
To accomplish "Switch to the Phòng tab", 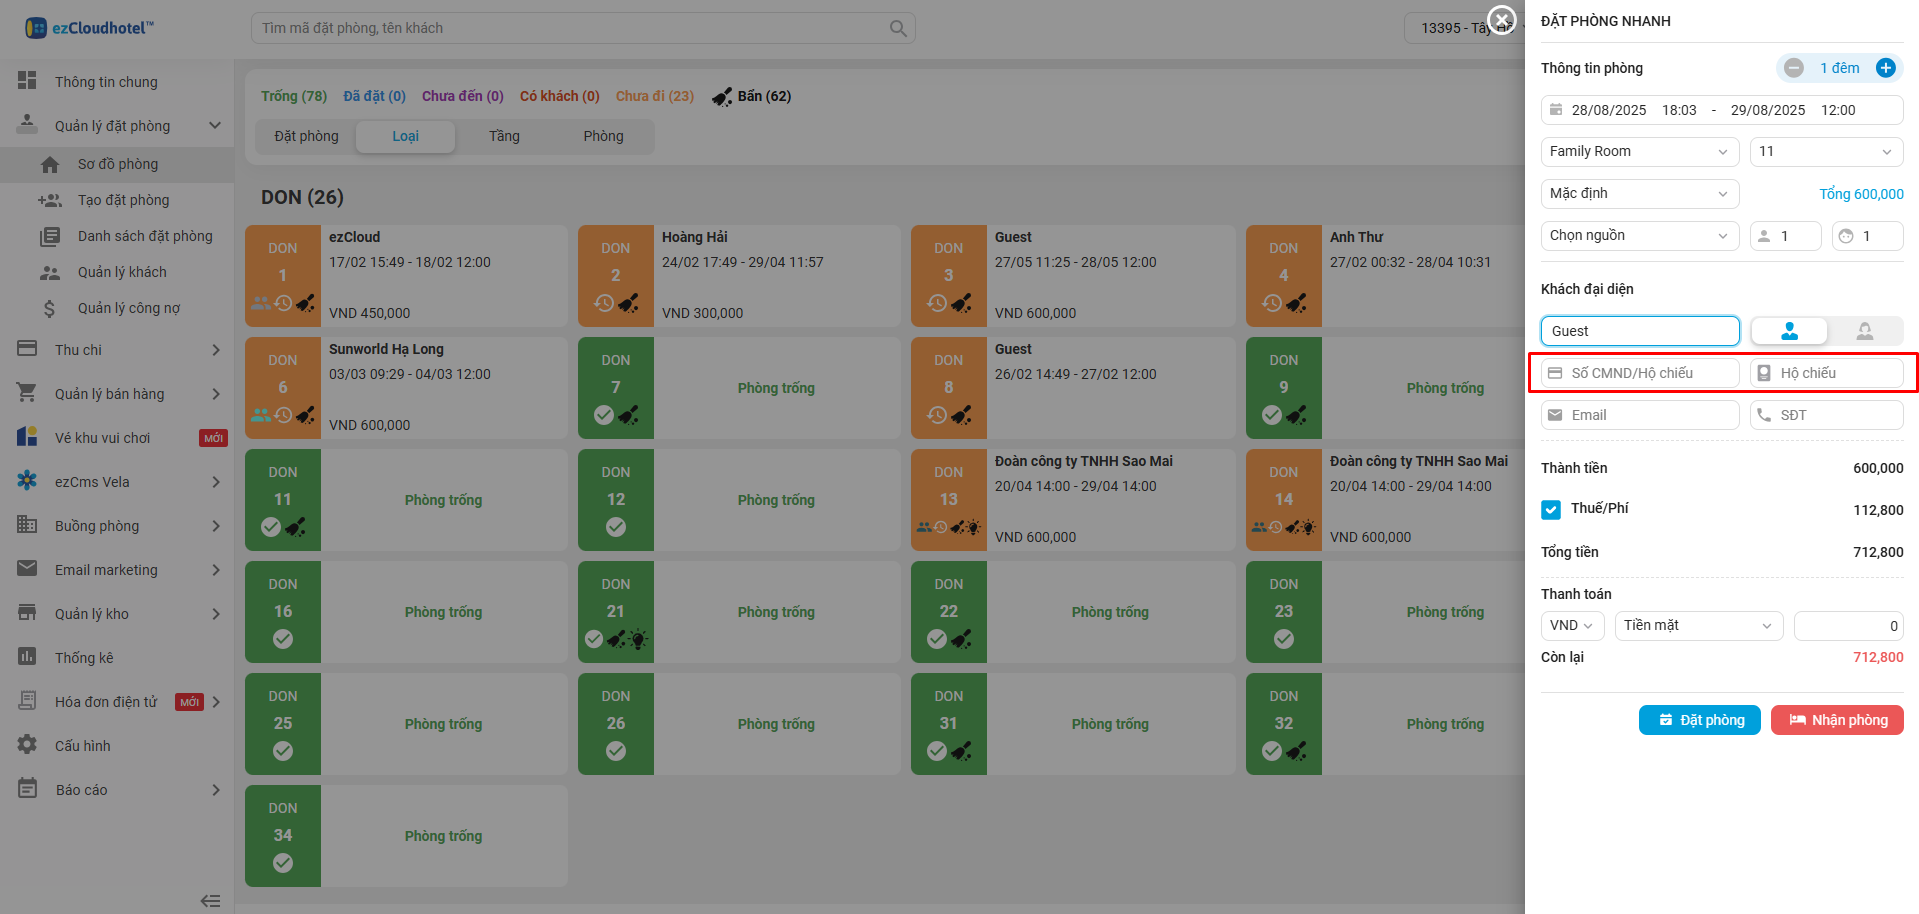I will click(x=603, y=136).
